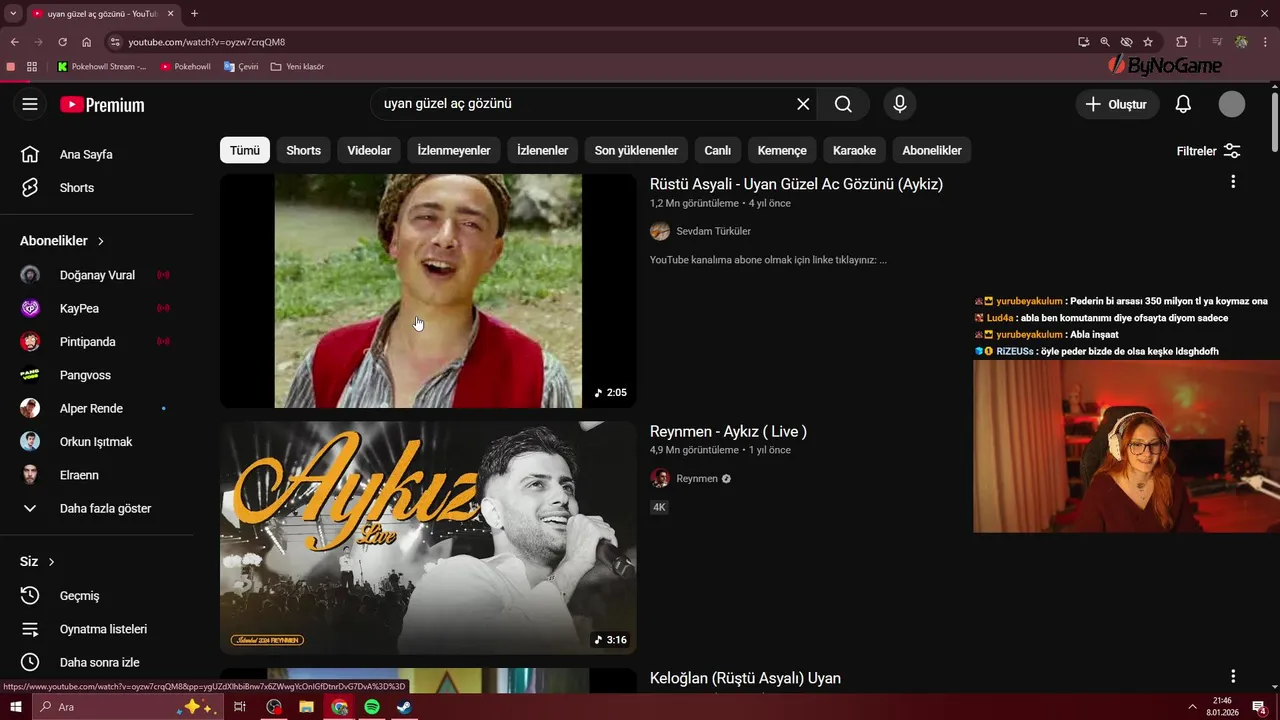
Task: Open the Windows Start menu
Action: point(16,707)
